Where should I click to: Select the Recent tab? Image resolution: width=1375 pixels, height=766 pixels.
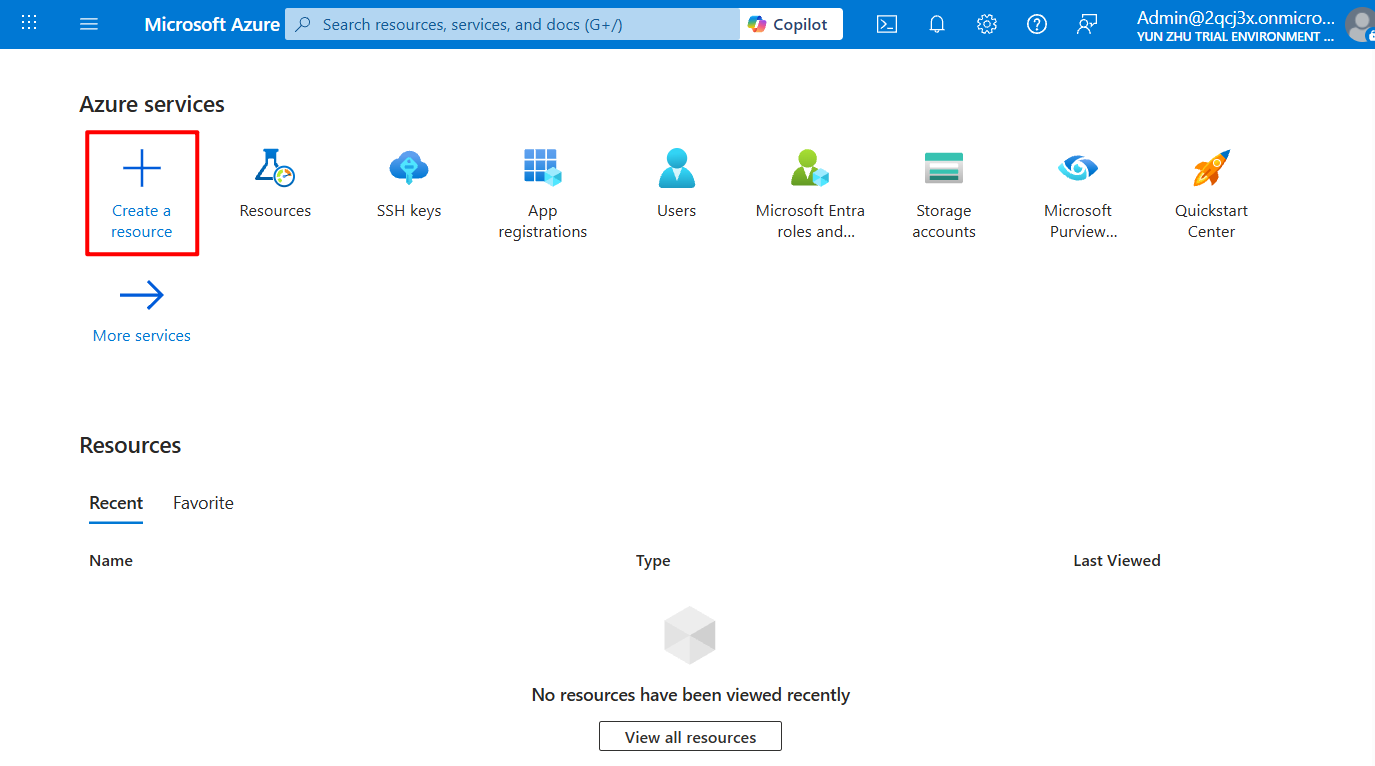116,503
